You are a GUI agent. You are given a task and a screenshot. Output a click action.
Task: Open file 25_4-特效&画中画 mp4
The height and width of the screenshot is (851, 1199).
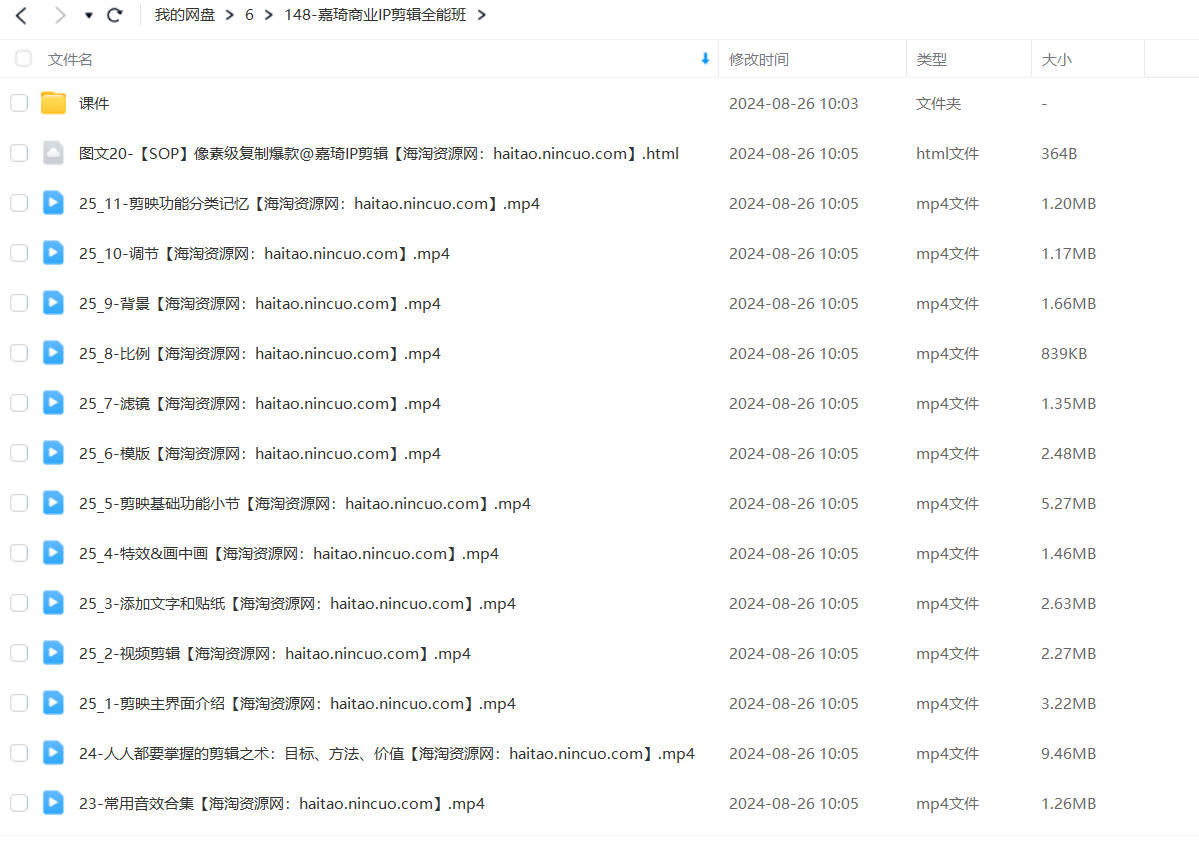pos(288,553)
